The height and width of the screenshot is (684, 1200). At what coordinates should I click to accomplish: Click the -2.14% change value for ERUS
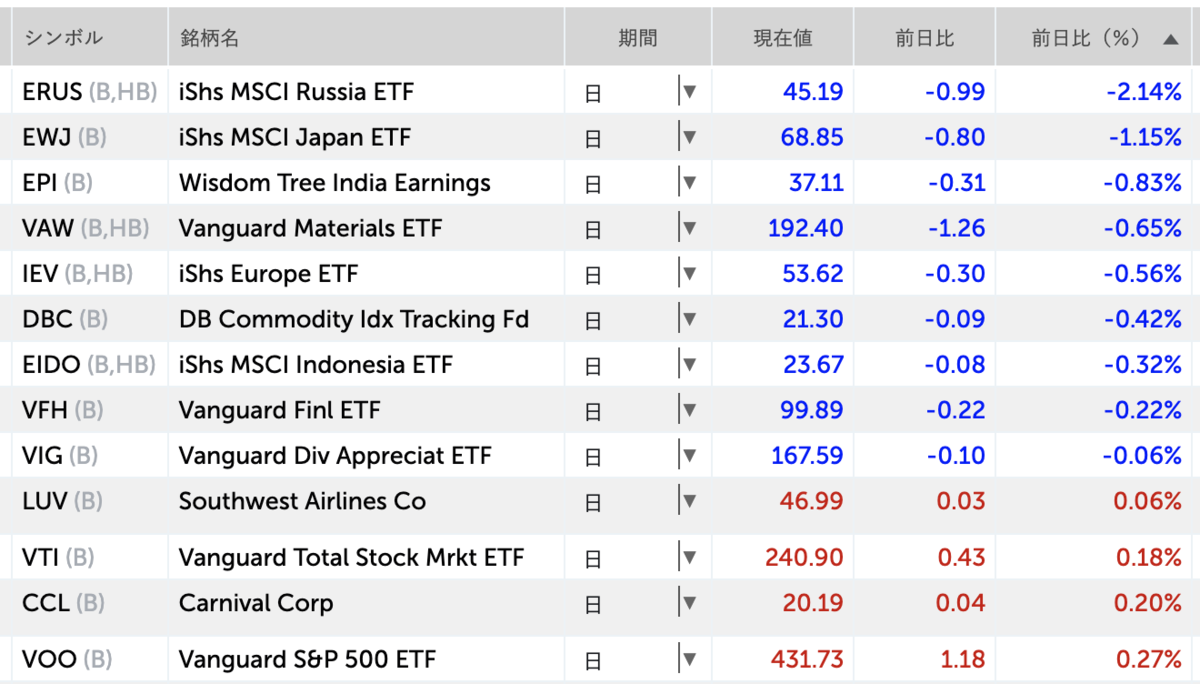pyautogui.click(x=1146, y=91)
